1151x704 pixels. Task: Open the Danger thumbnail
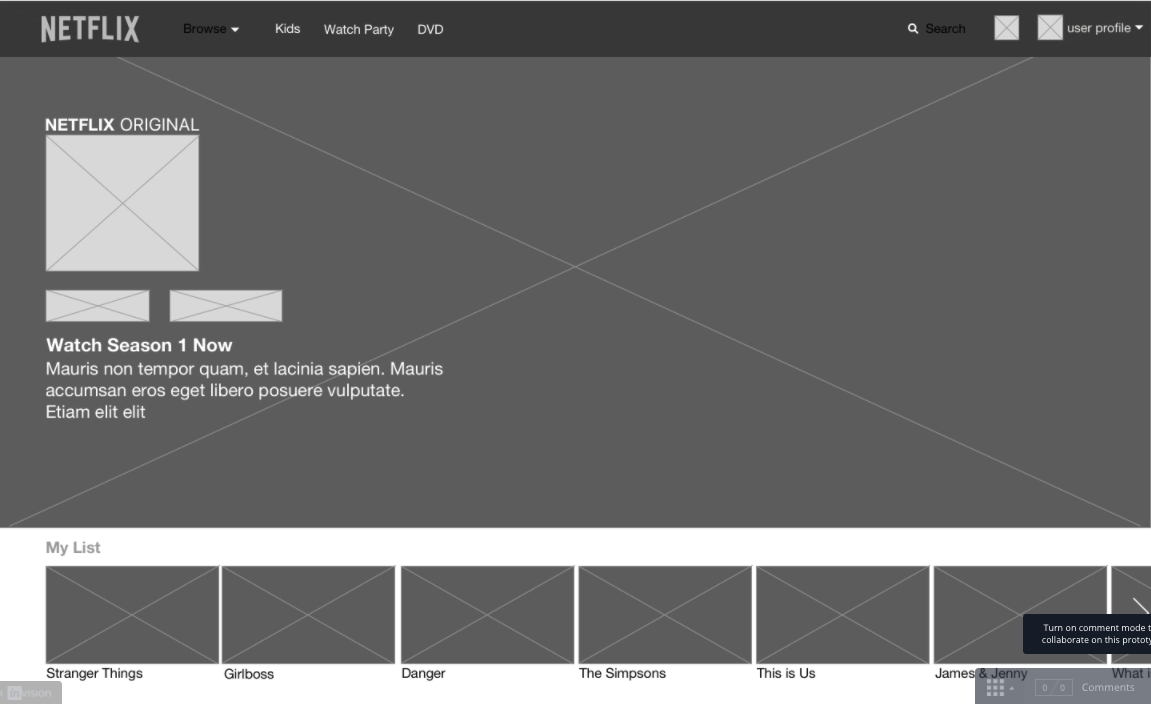point(487,614)
